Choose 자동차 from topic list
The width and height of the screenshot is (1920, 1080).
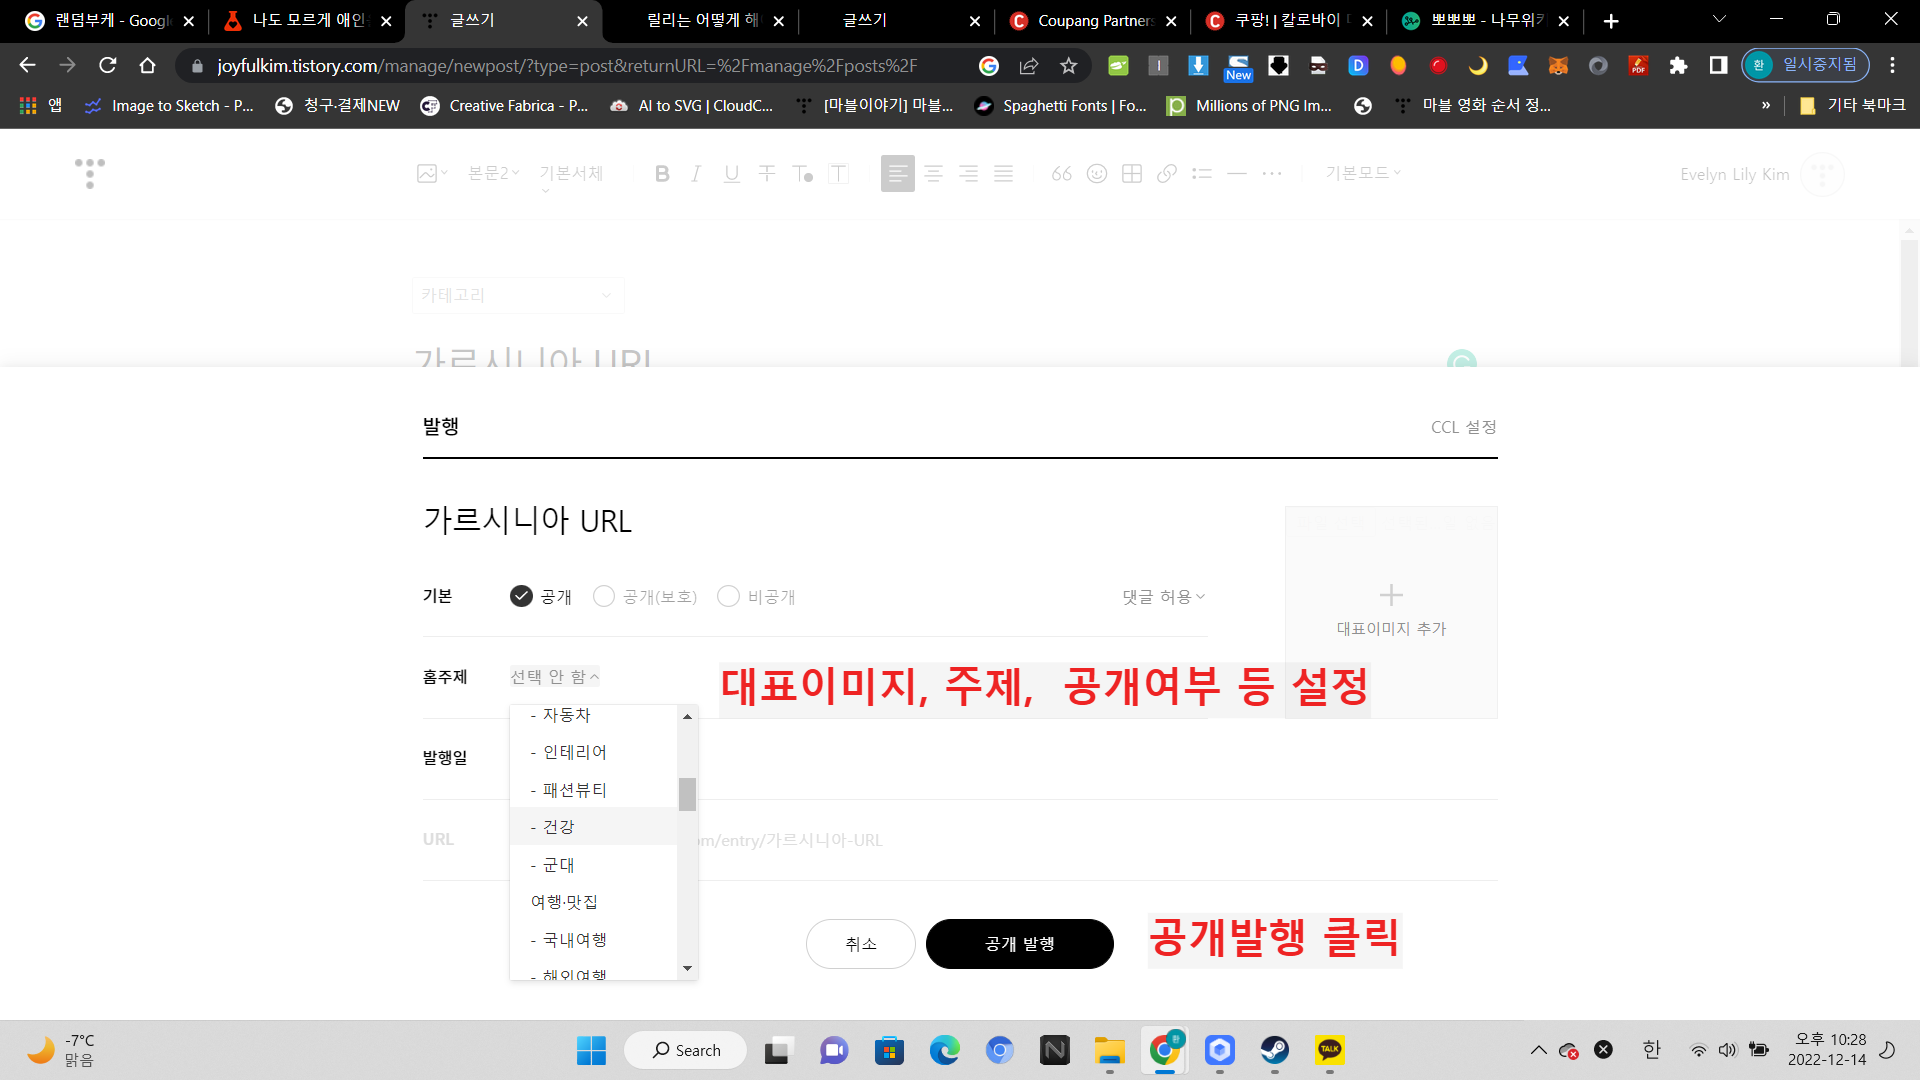pyautogui.click(x=594, y=715)
